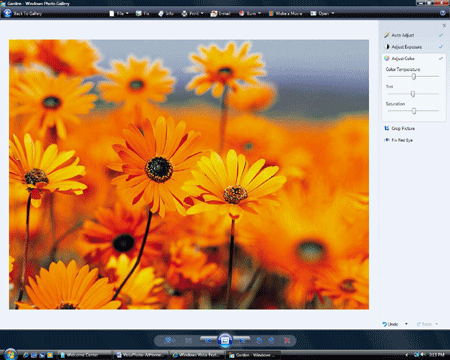Image resolution: width=450 pixels, height=360 pixels.
Task: Click the Back To Gallery arrow icon
Action: click(7, 13)
